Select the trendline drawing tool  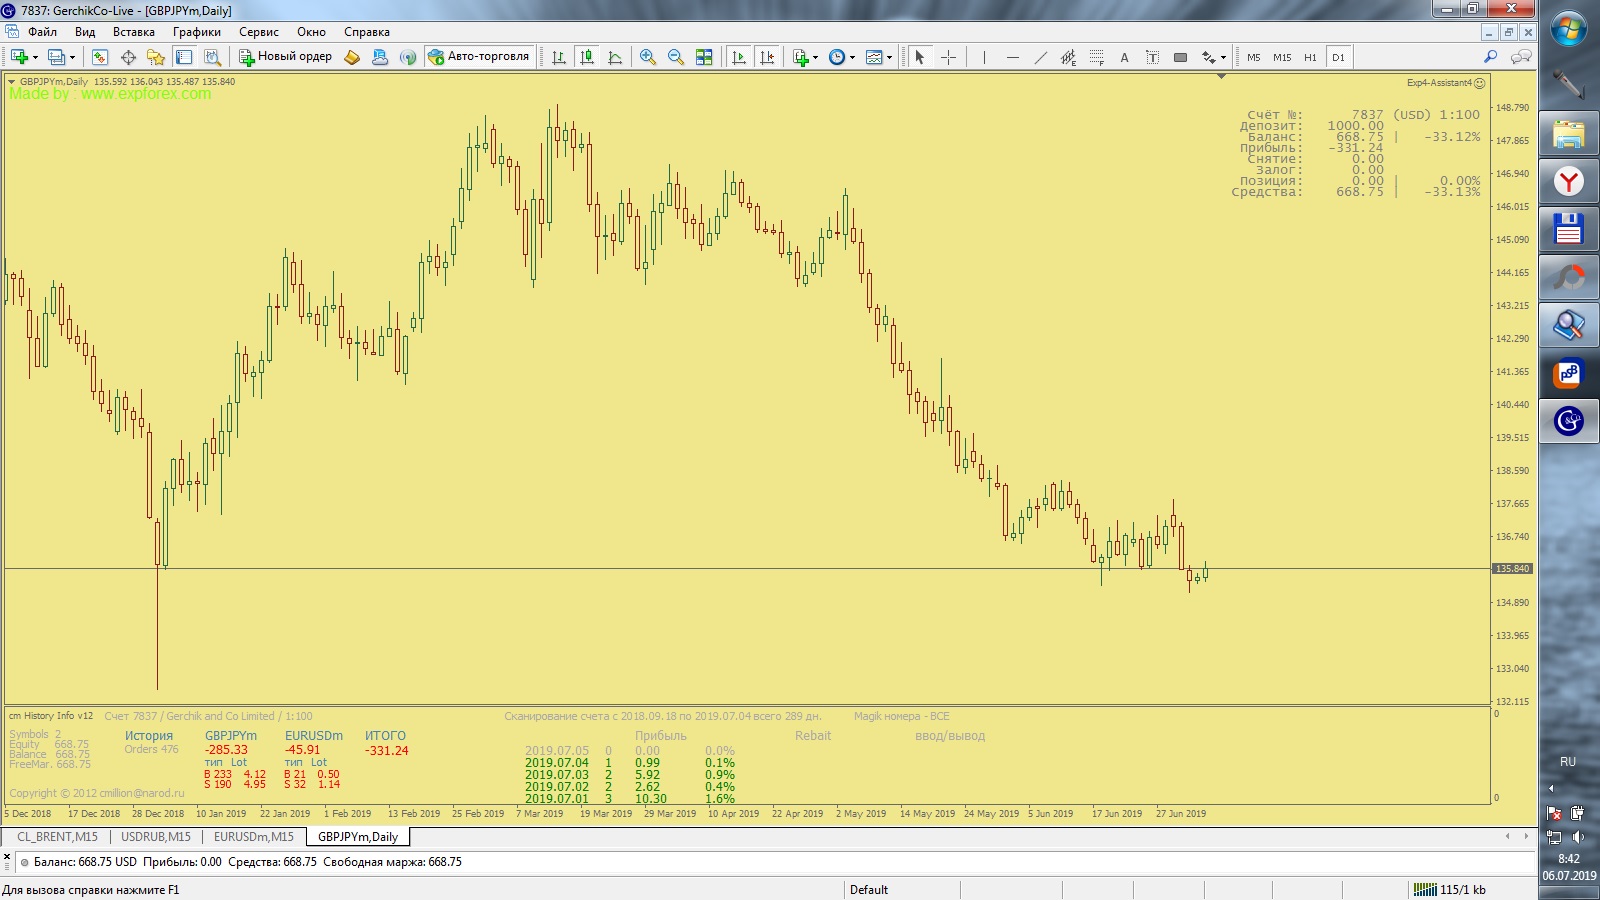click(1040, 57)
